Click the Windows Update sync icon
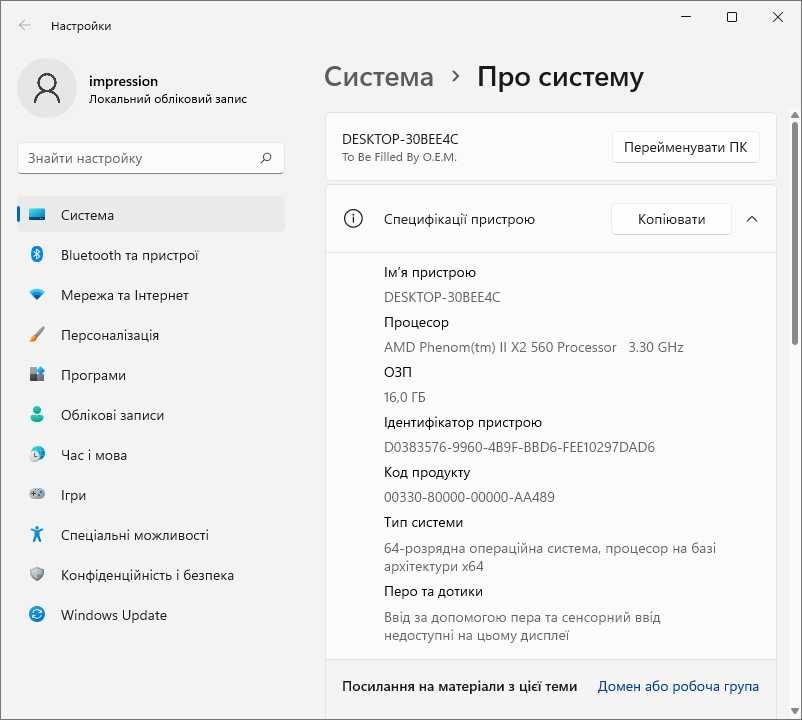This screenshot has height=720, width=802. (37, 614)
